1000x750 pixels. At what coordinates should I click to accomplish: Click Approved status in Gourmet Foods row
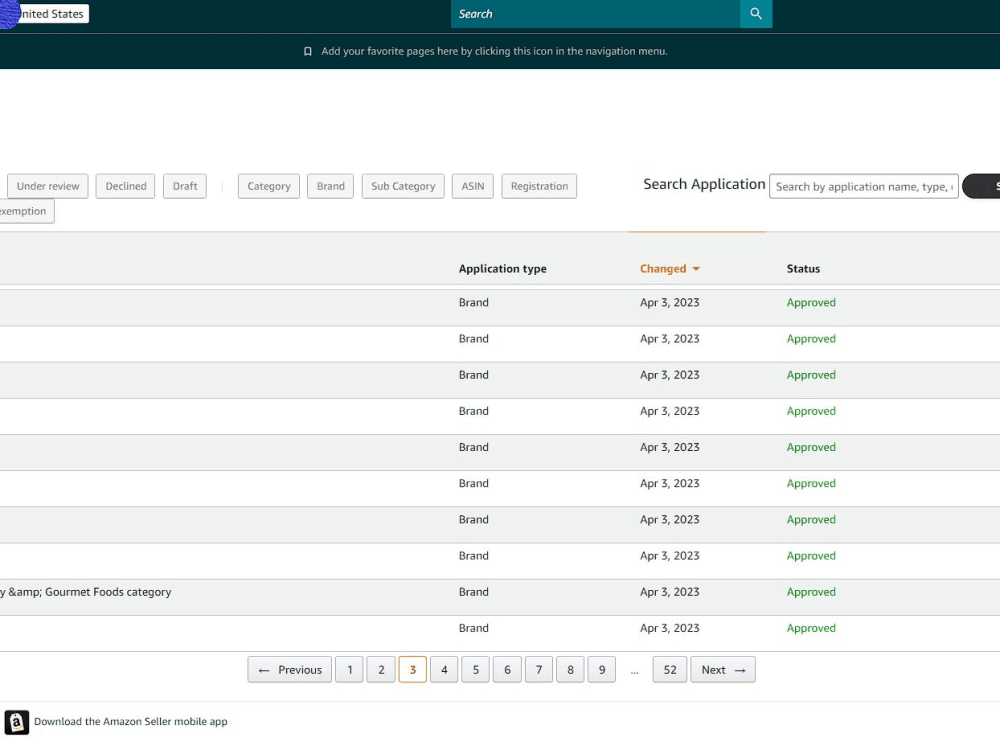[x=811, y=592]
